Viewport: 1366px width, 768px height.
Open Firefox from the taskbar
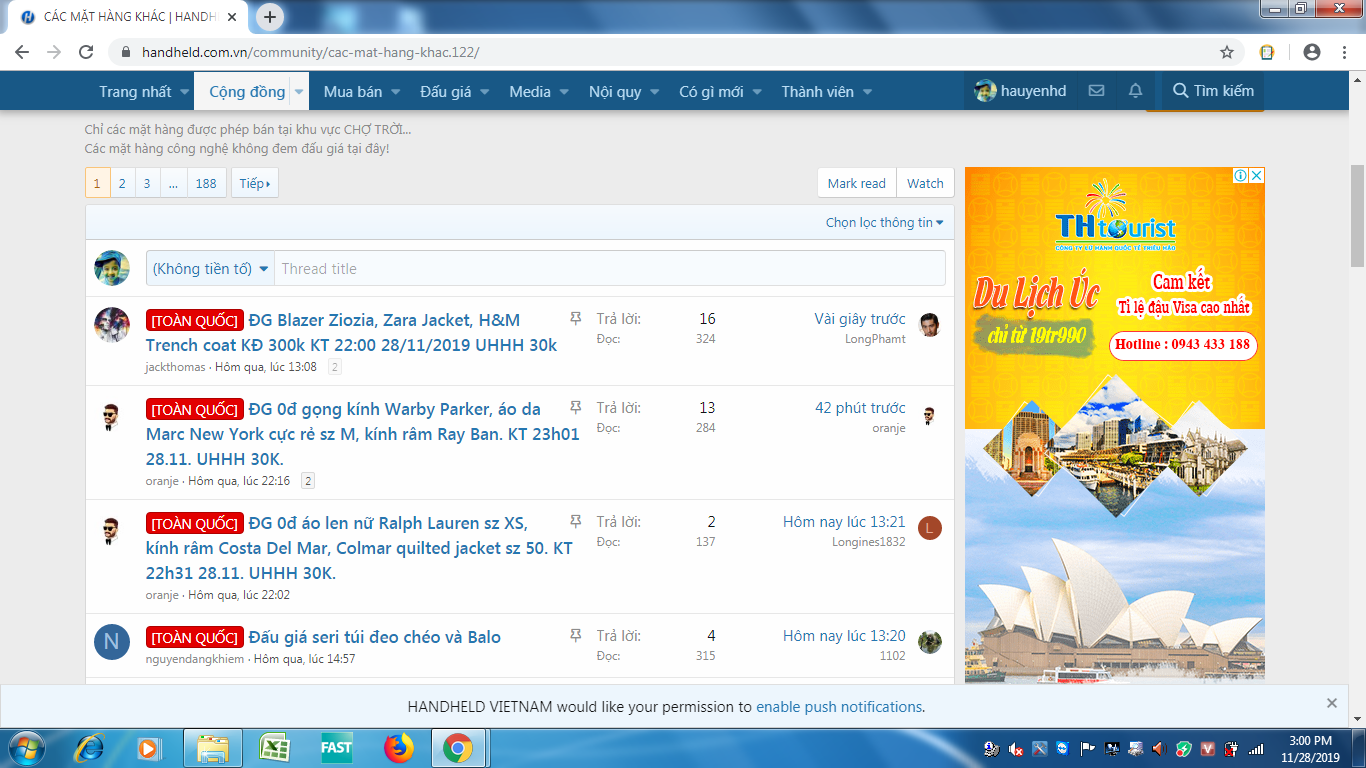(x=398, y=747)
